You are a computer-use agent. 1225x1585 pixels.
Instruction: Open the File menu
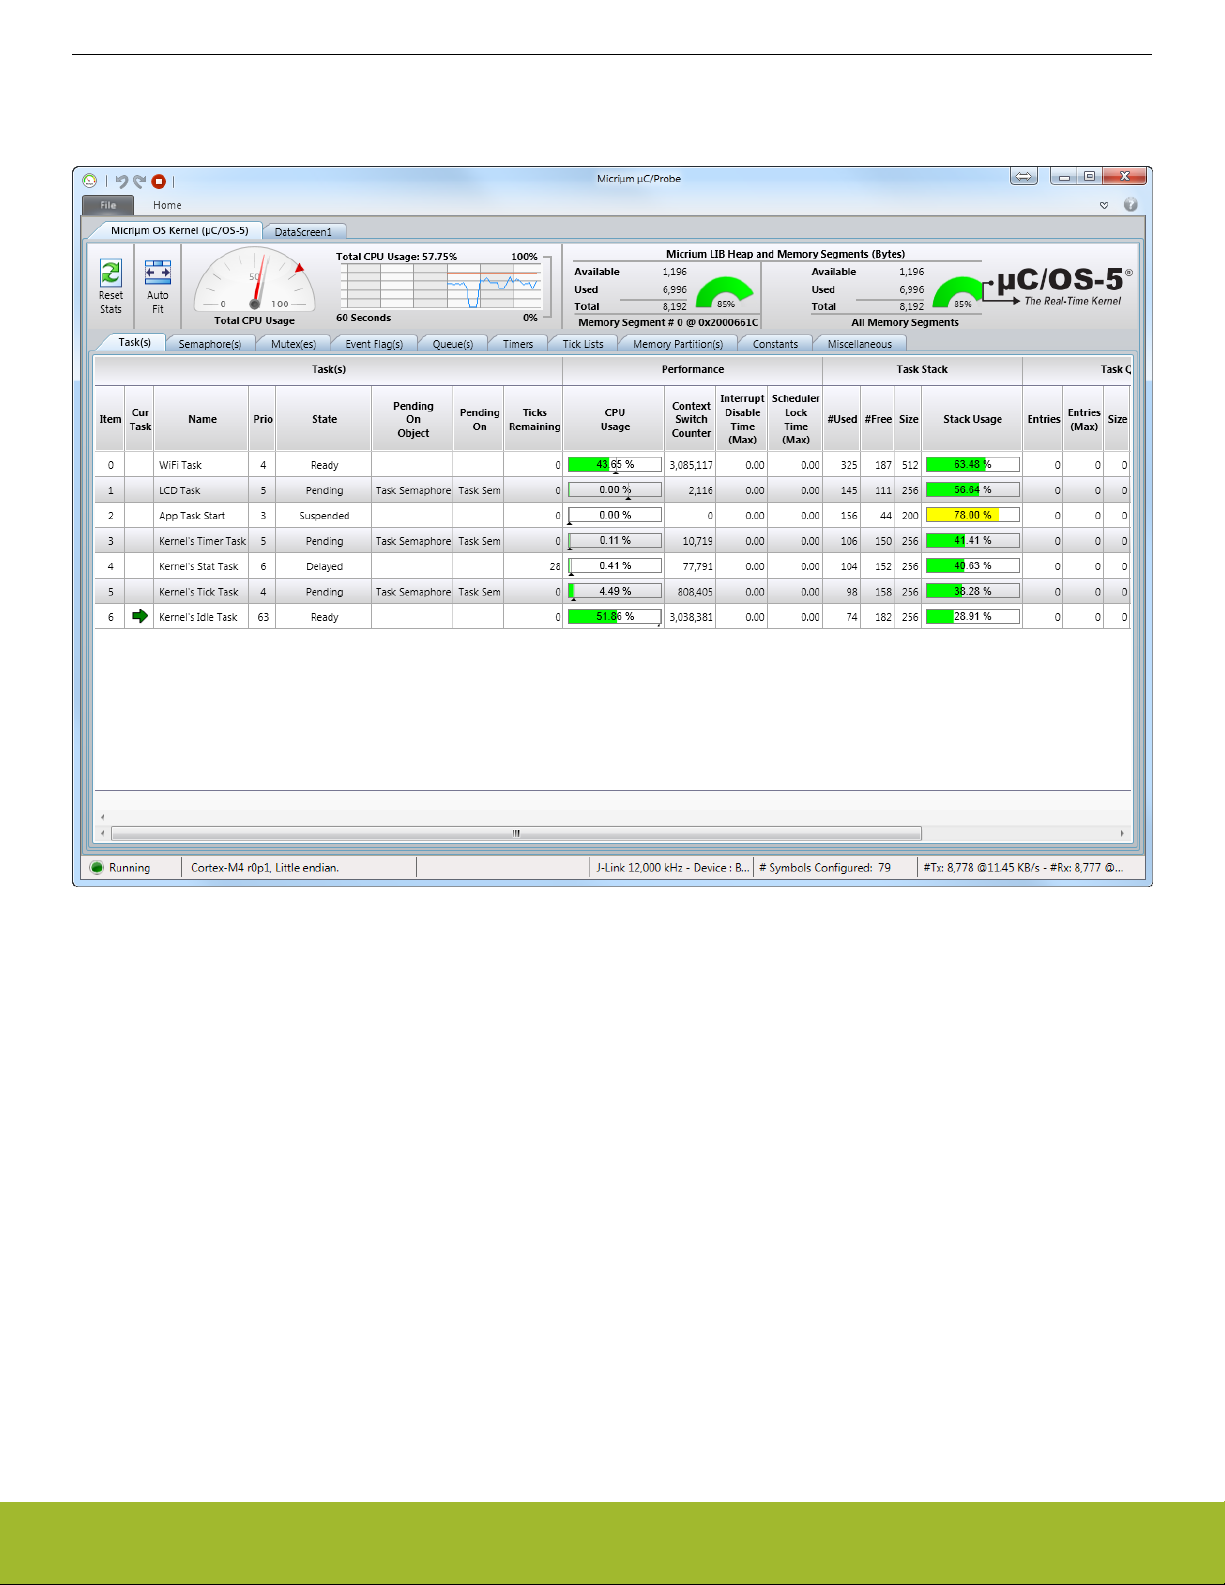tap(108, 205)
